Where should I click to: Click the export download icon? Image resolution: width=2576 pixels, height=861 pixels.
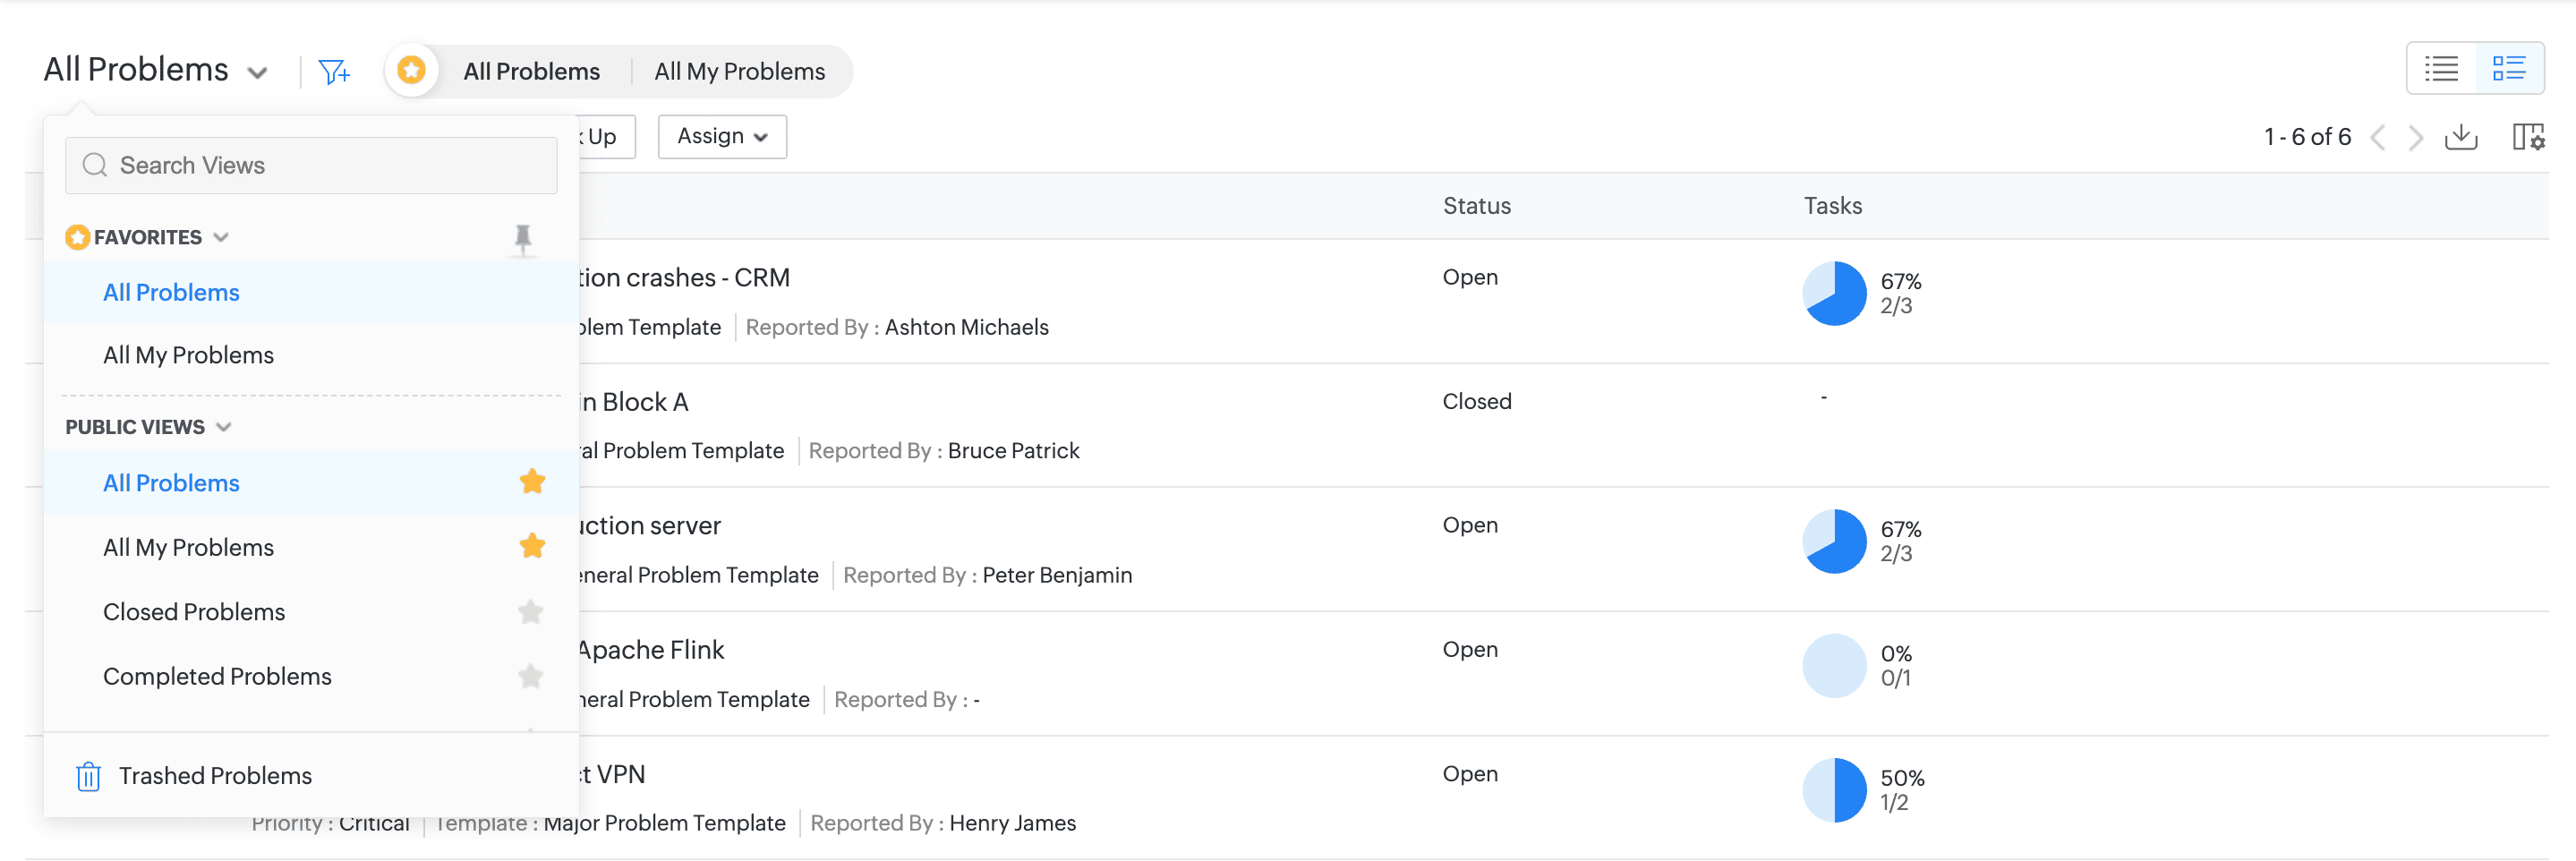tap(2460, 137)
